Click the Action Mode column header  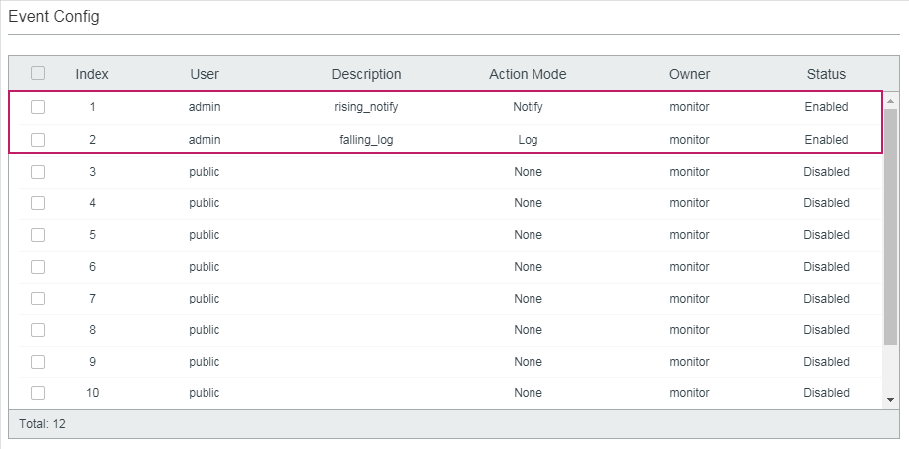528,74
